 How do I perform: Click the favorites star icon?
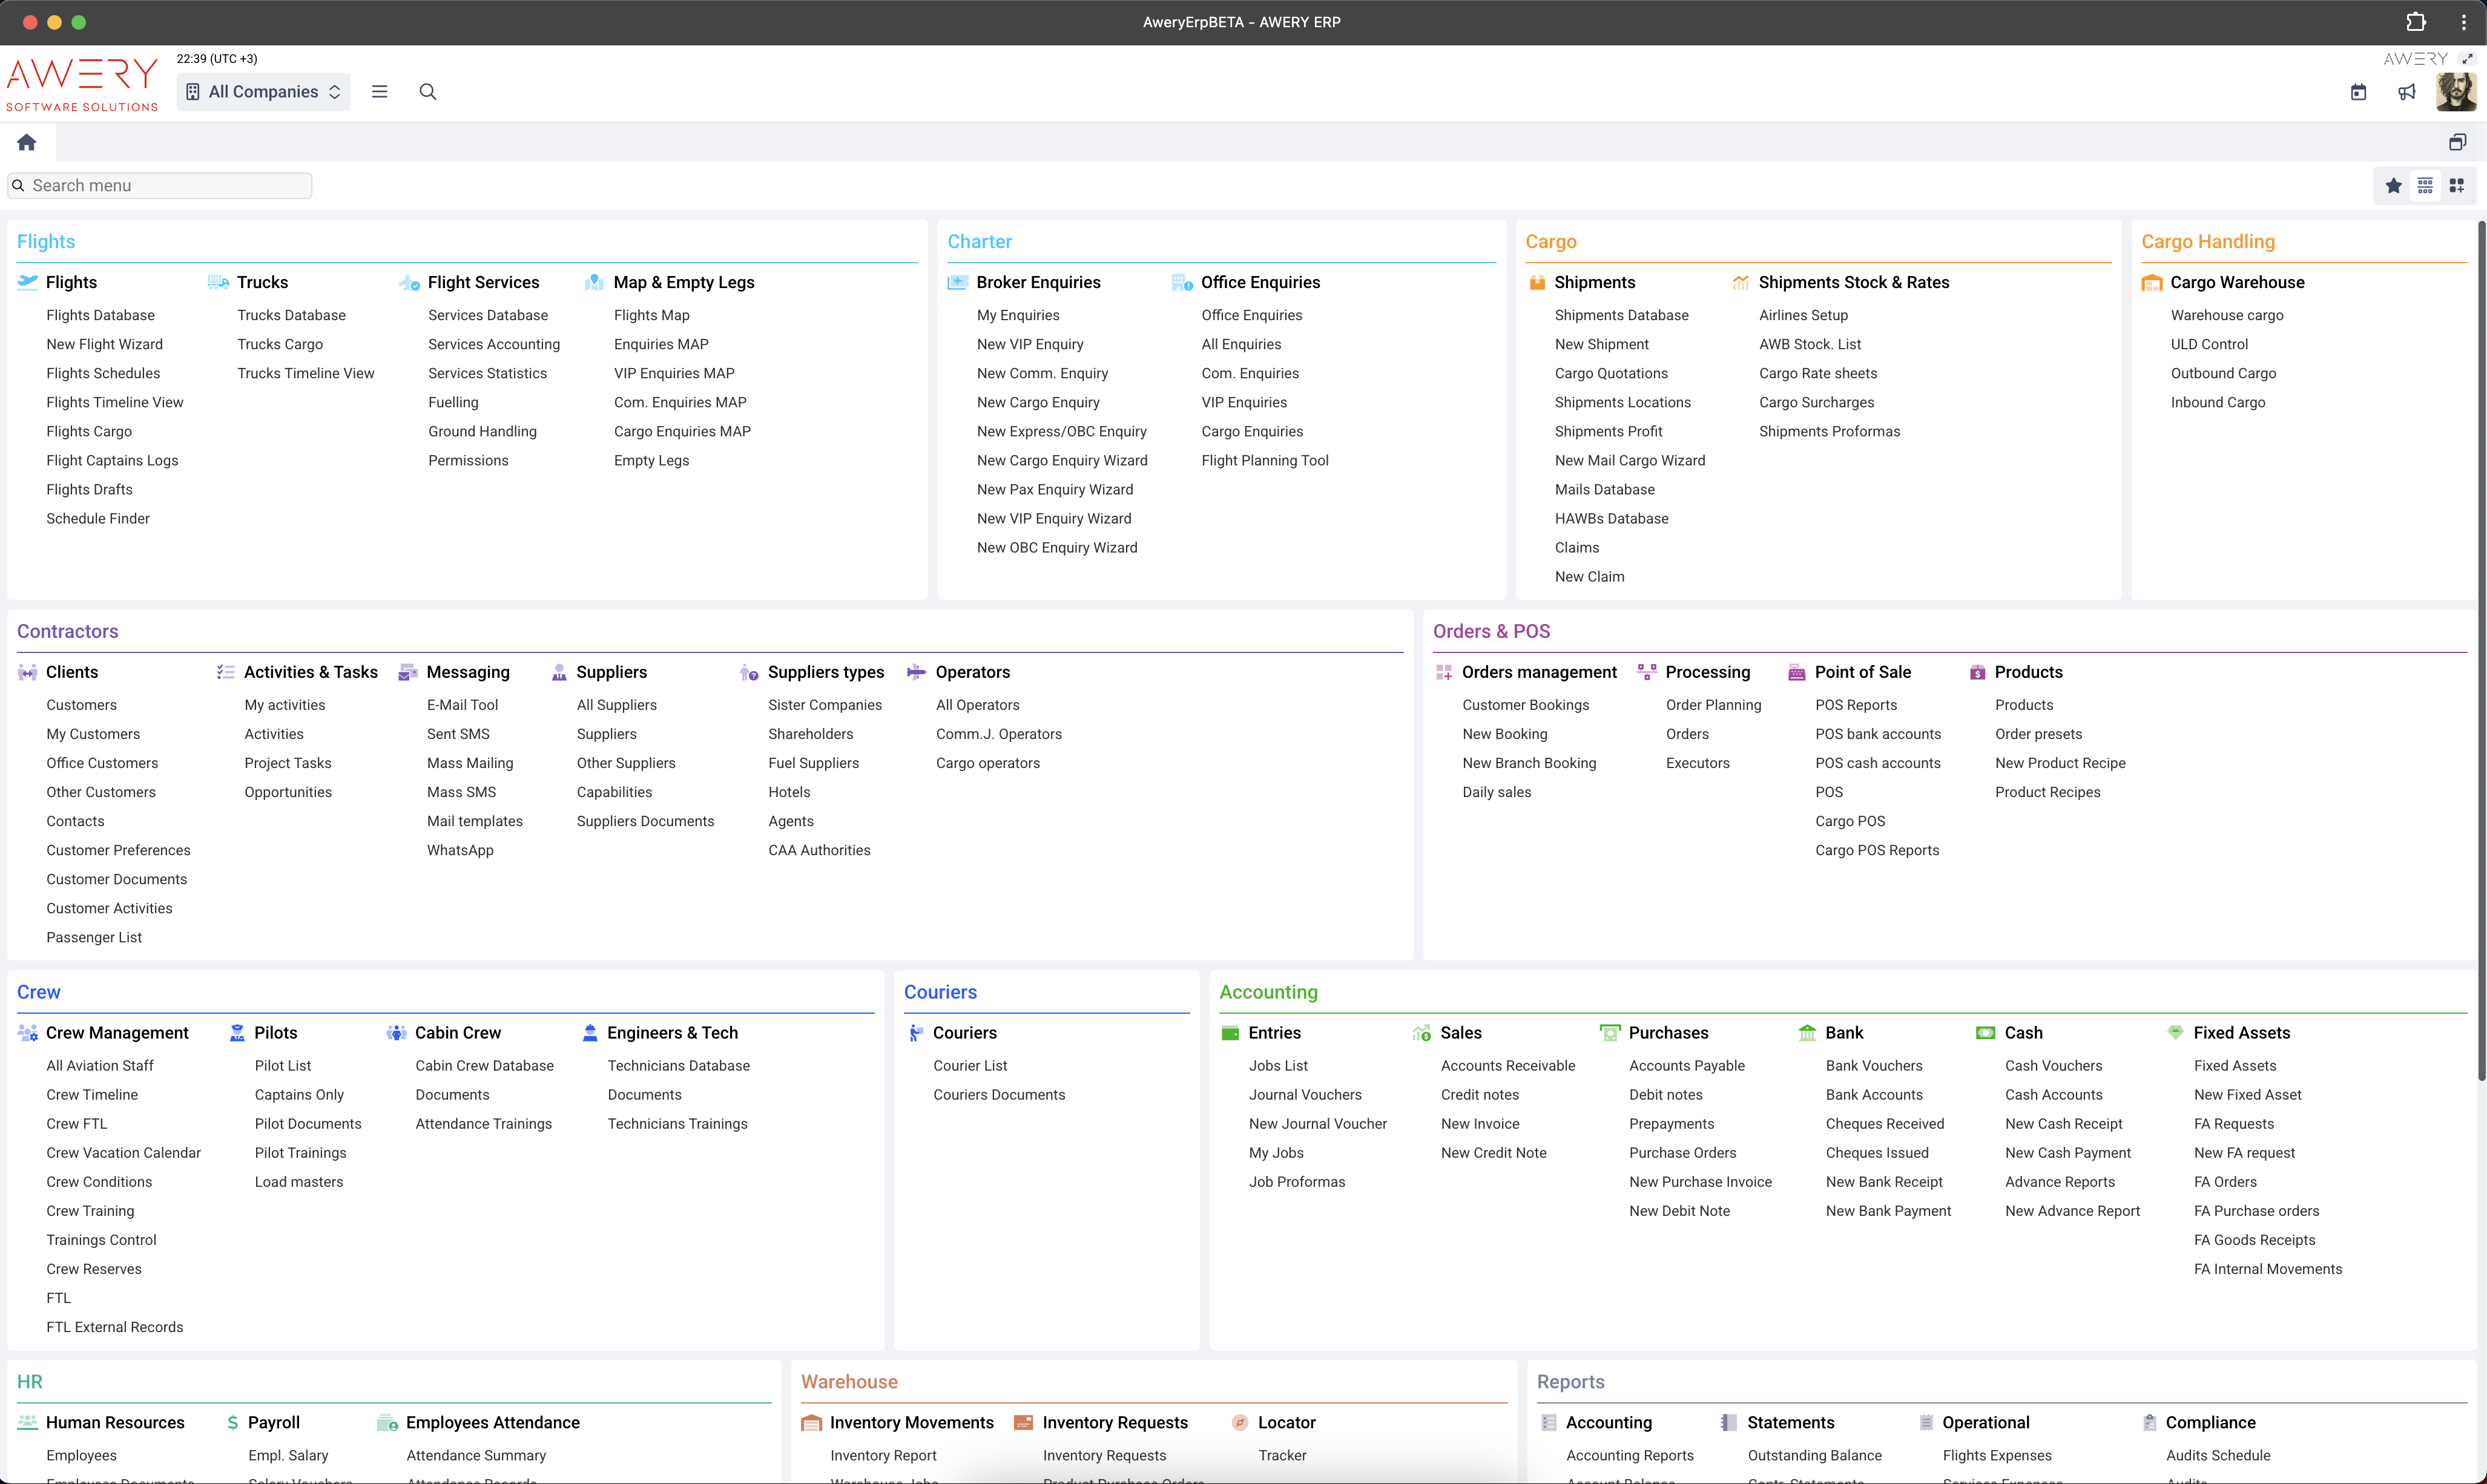2393,185
